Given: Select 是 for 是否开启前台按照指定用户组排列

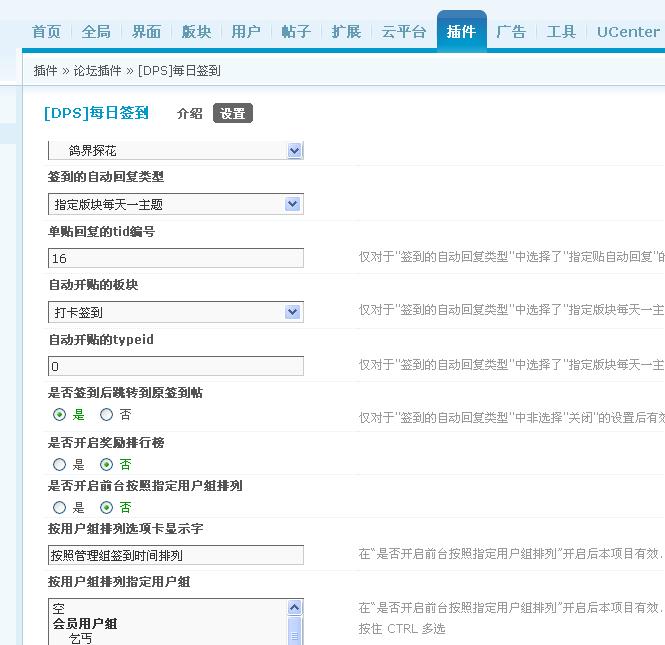Looking at the screenshot, I should (59, 508).
